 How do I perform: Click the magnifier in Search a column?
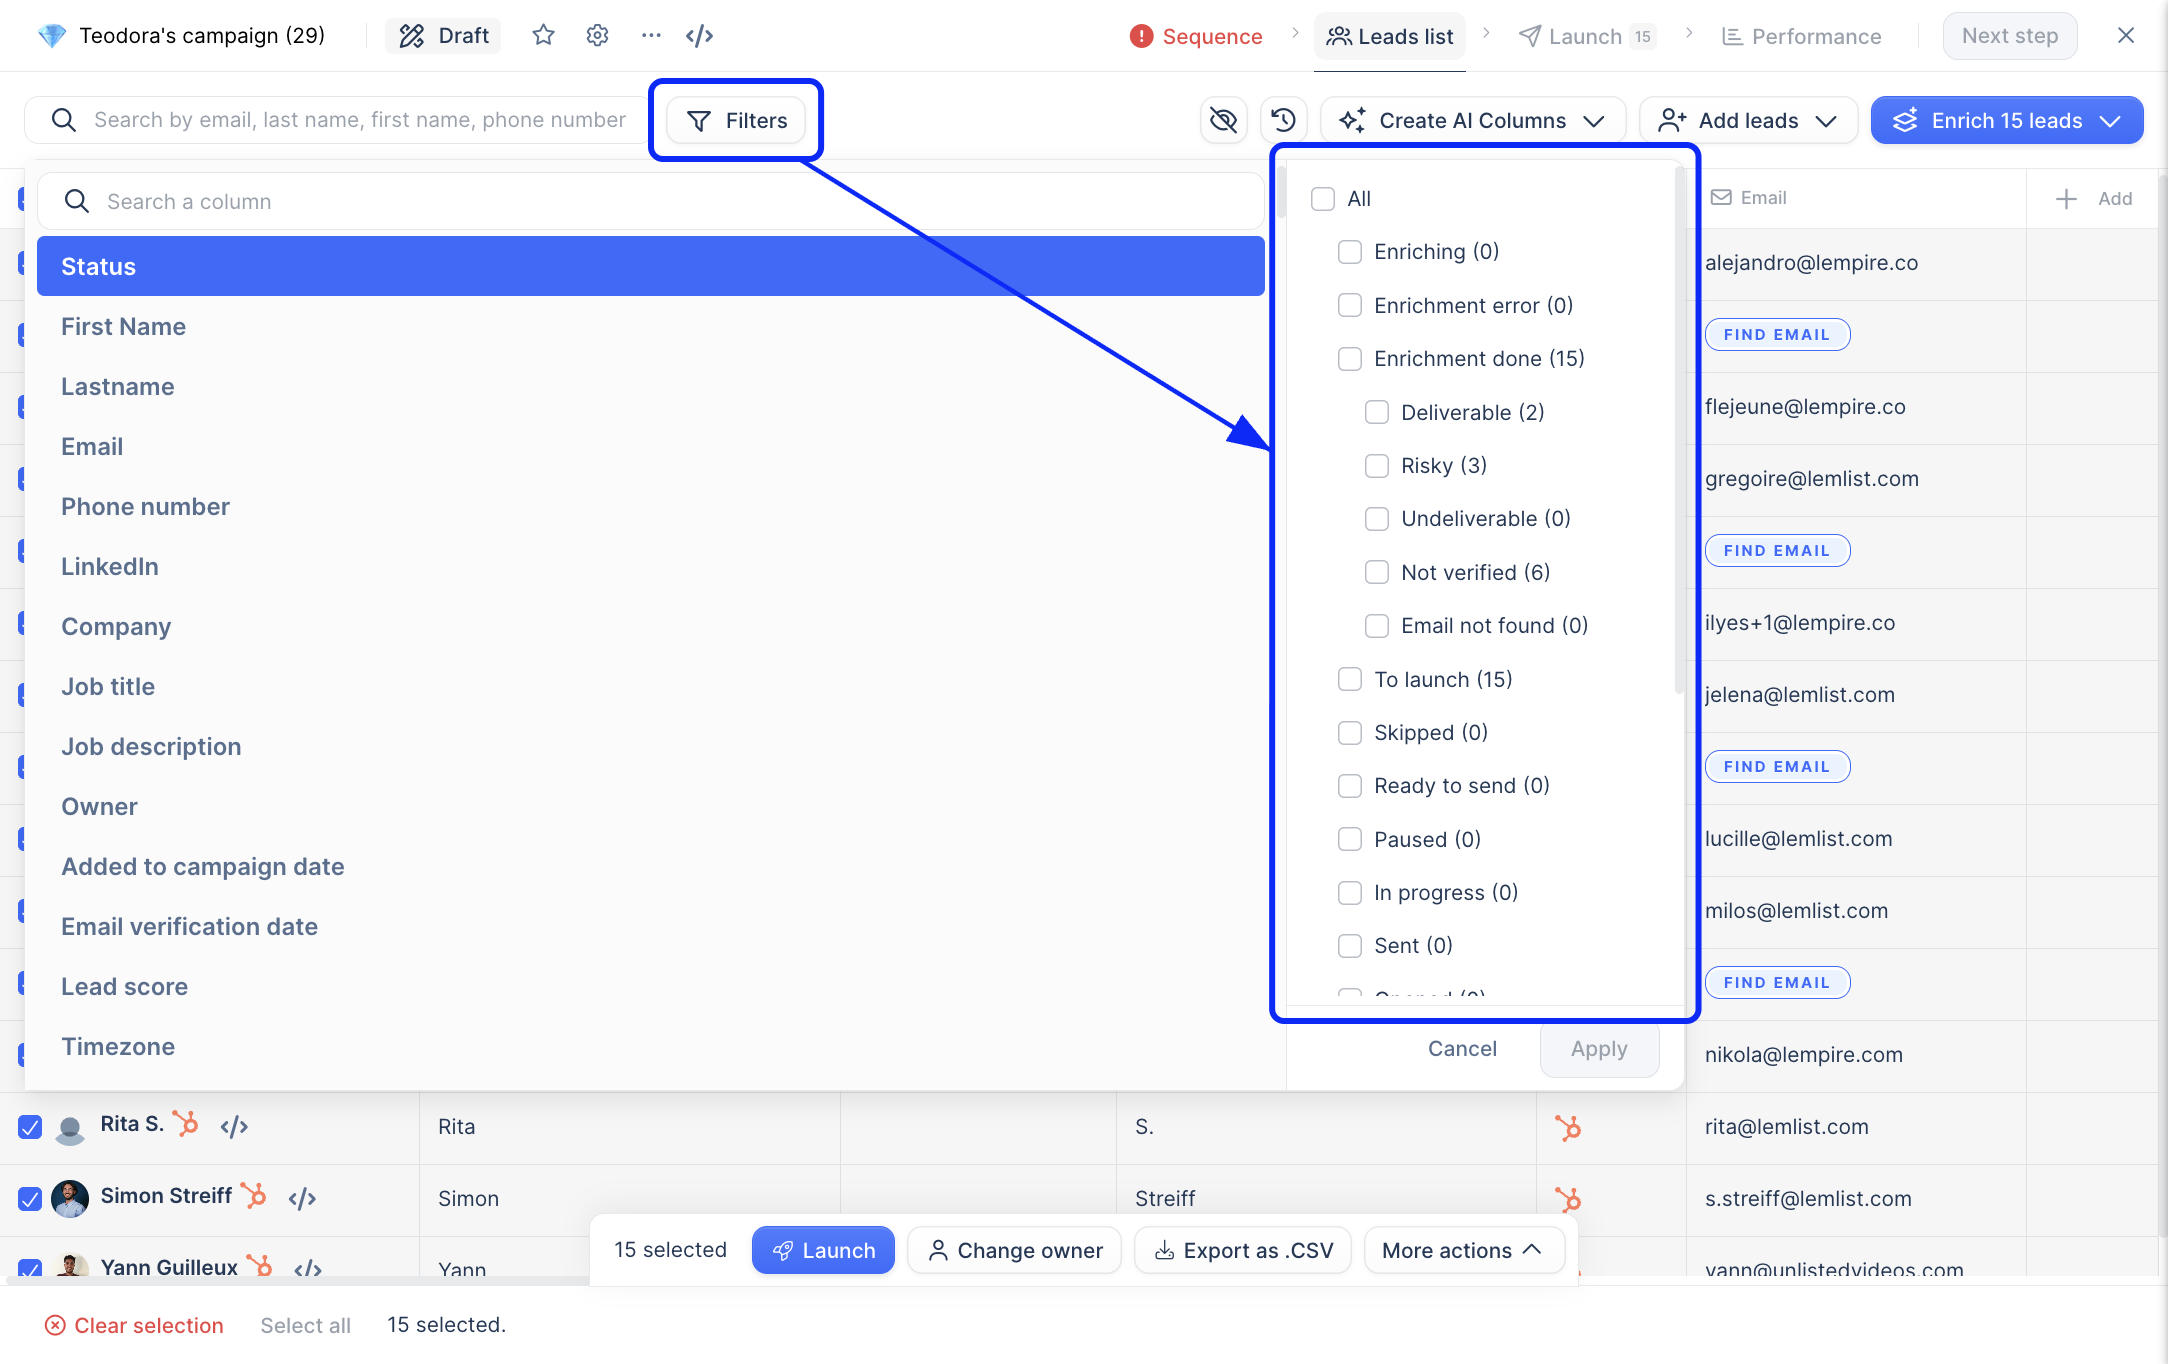[x=77, y=201]
